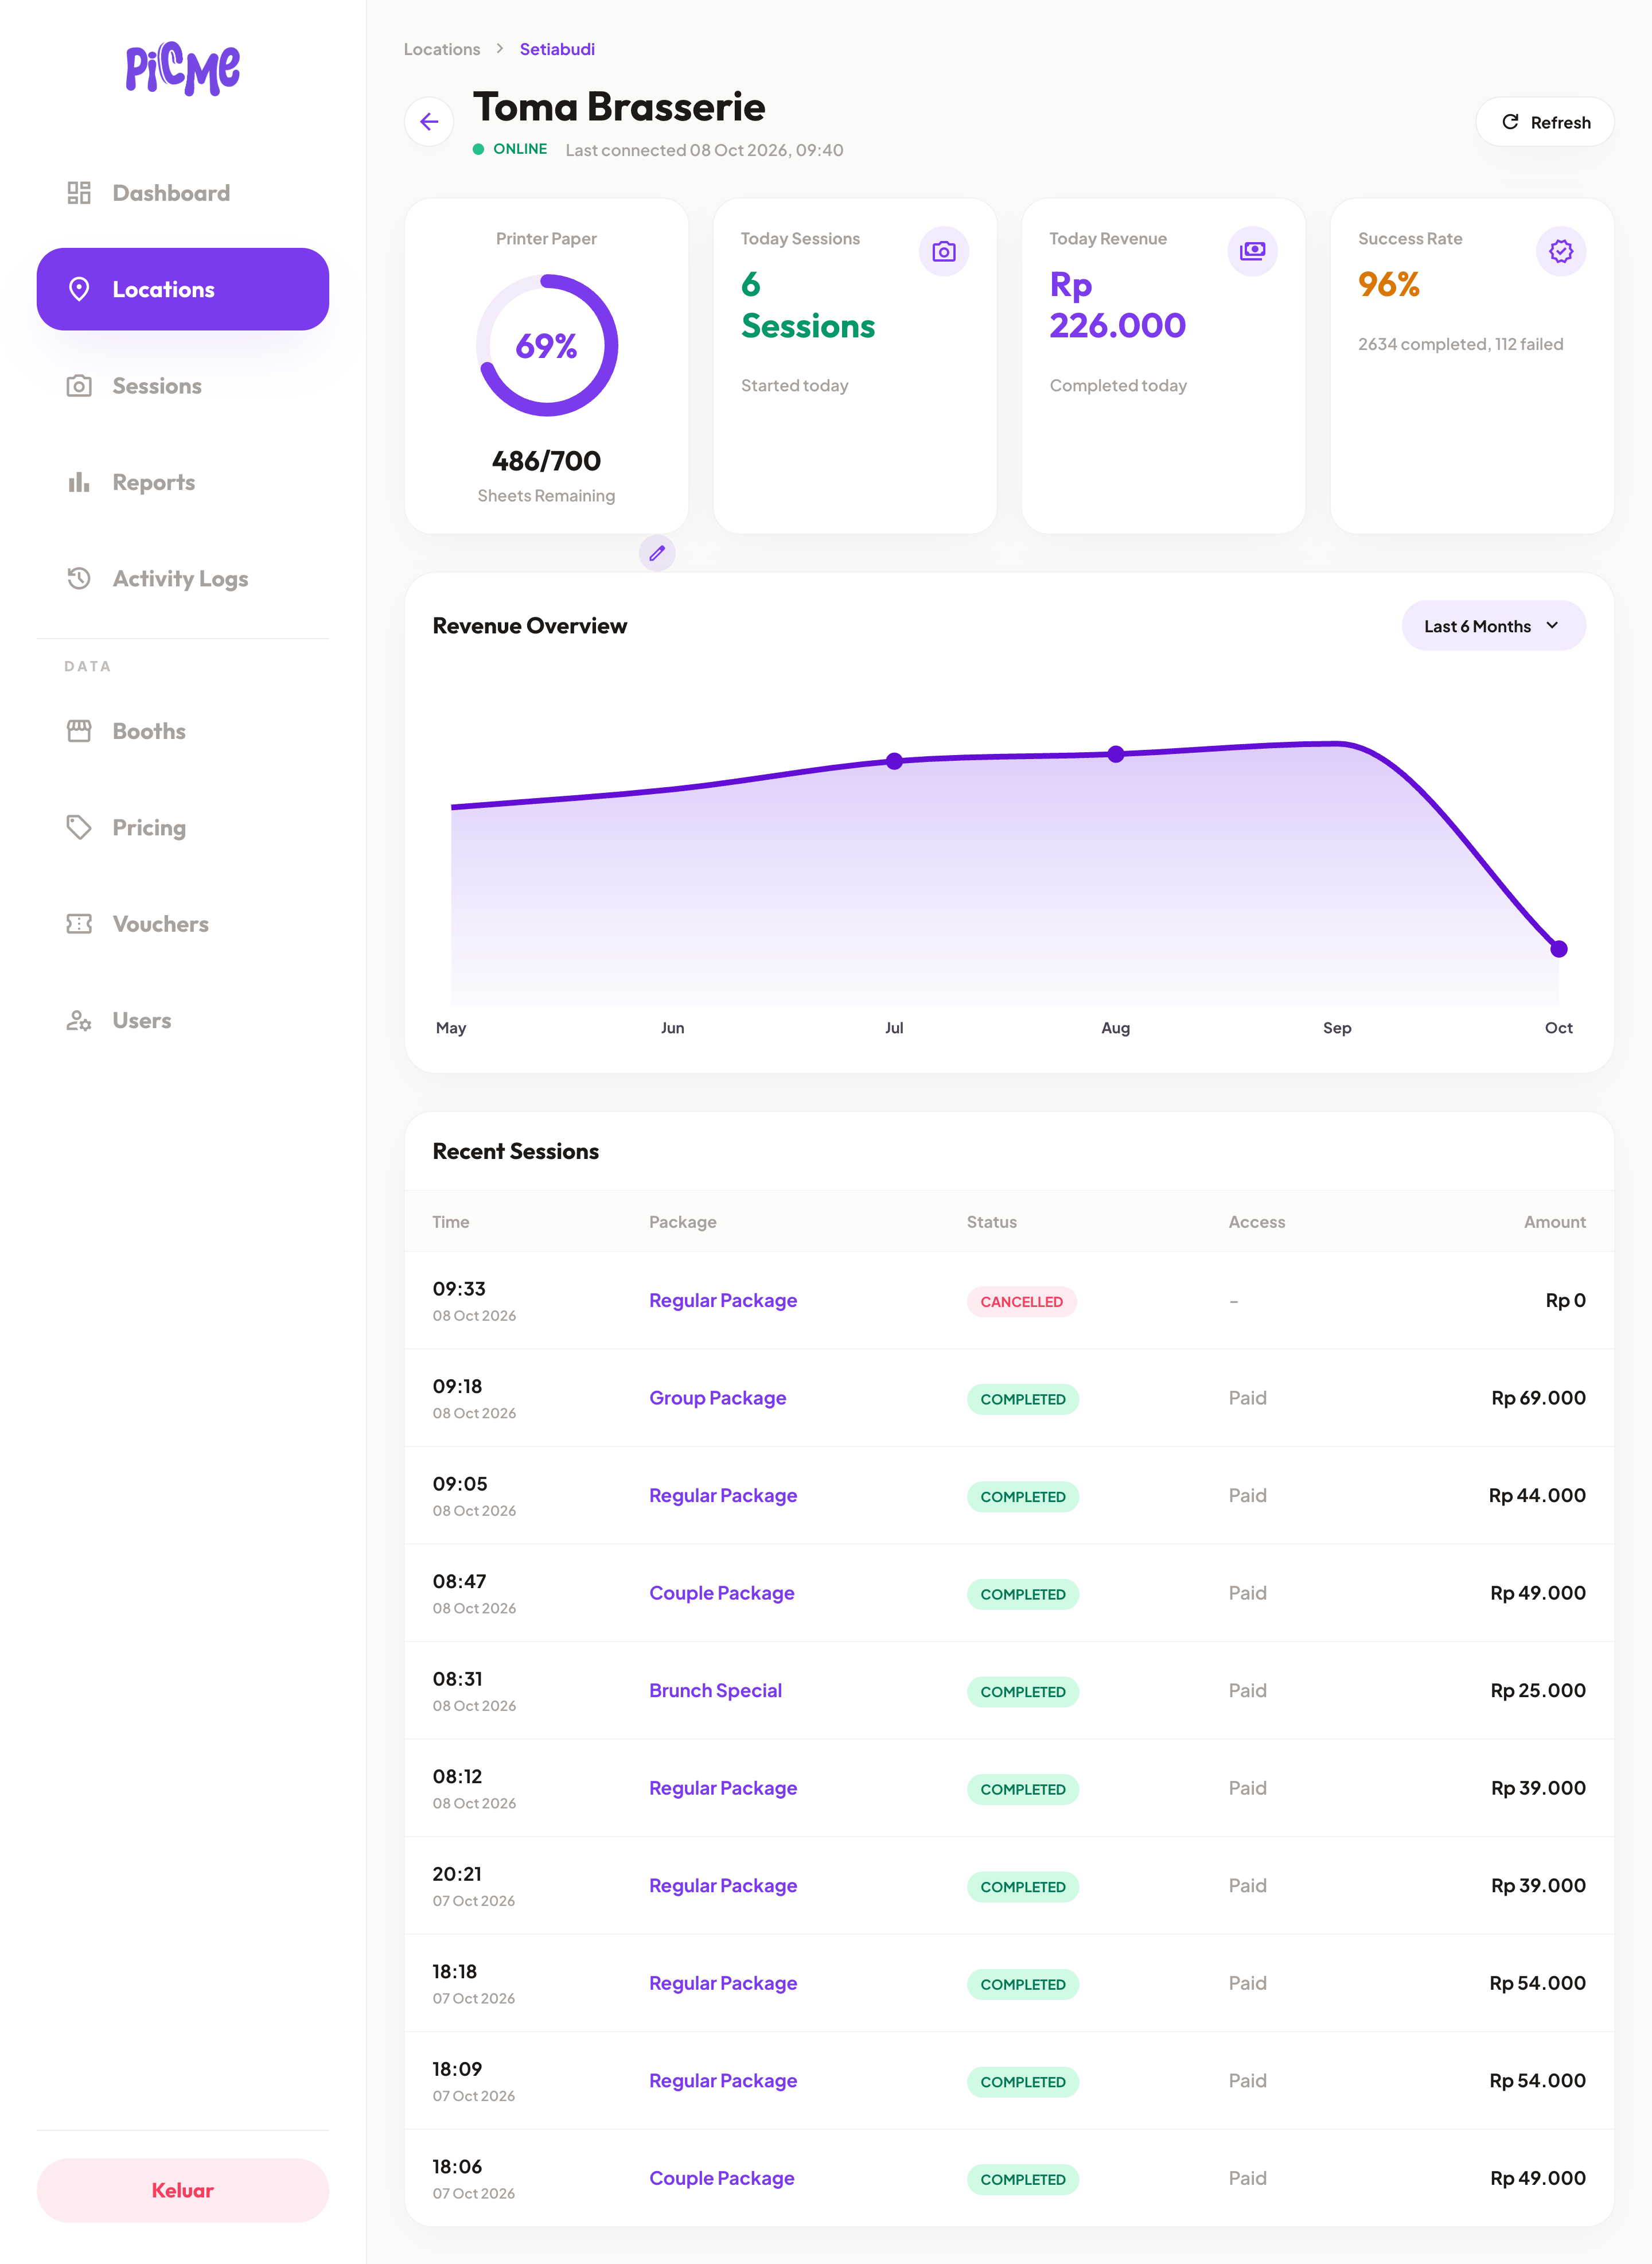Image resolution: width=1652 pixels, height=2264 pixels.
Task: Click the CANCELLED status badge
Action: [1021, 1302]
